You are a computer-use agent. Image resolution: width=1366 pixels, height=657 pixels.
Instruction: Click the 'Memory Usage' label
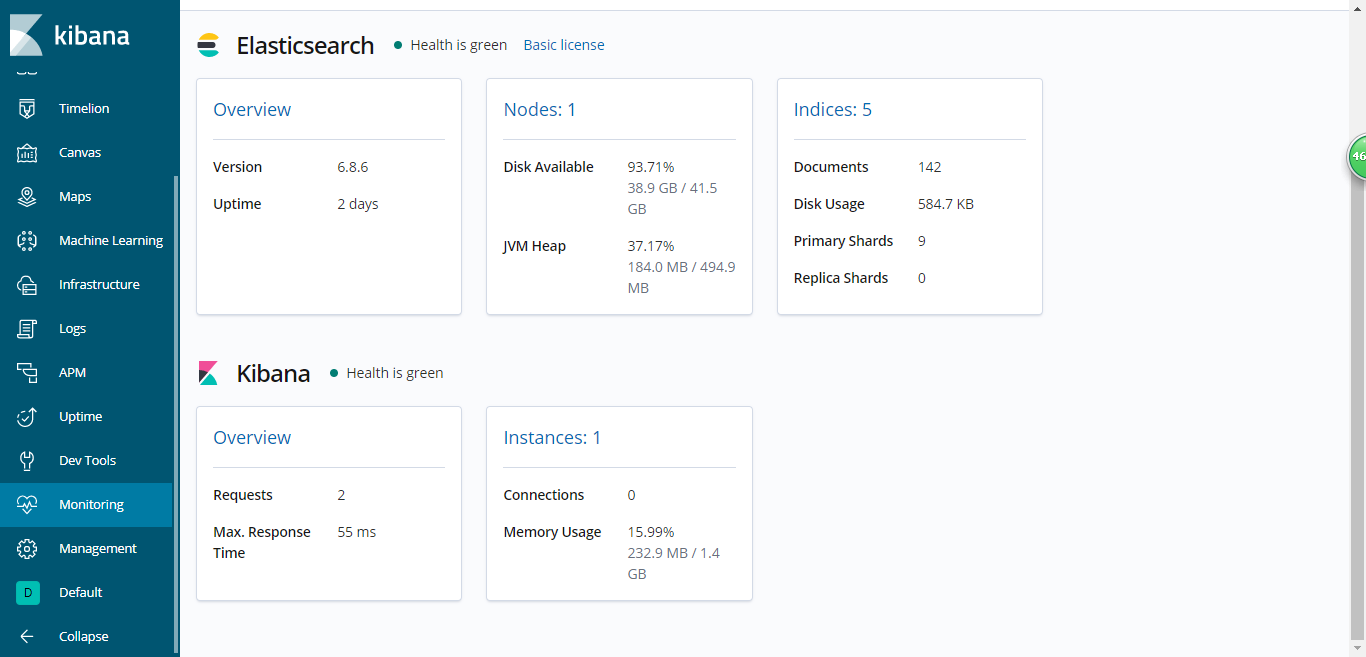click(553, 532)
